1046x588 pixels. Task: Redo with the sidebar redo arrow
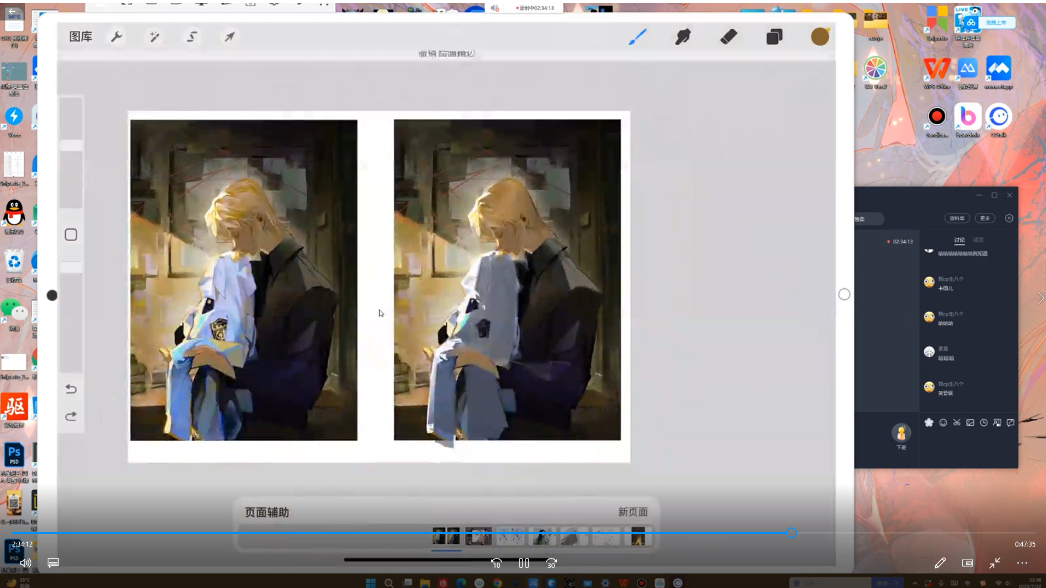click(x=71, y=416)
